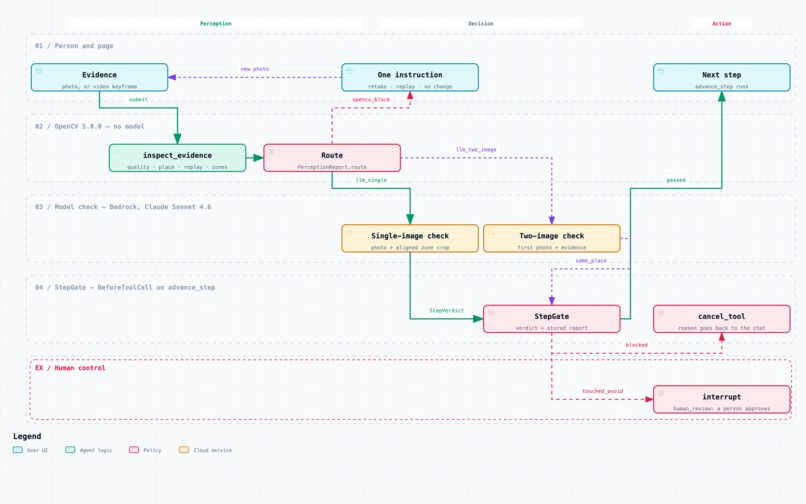Click the "verdict + stored report" subtitle

552,328
